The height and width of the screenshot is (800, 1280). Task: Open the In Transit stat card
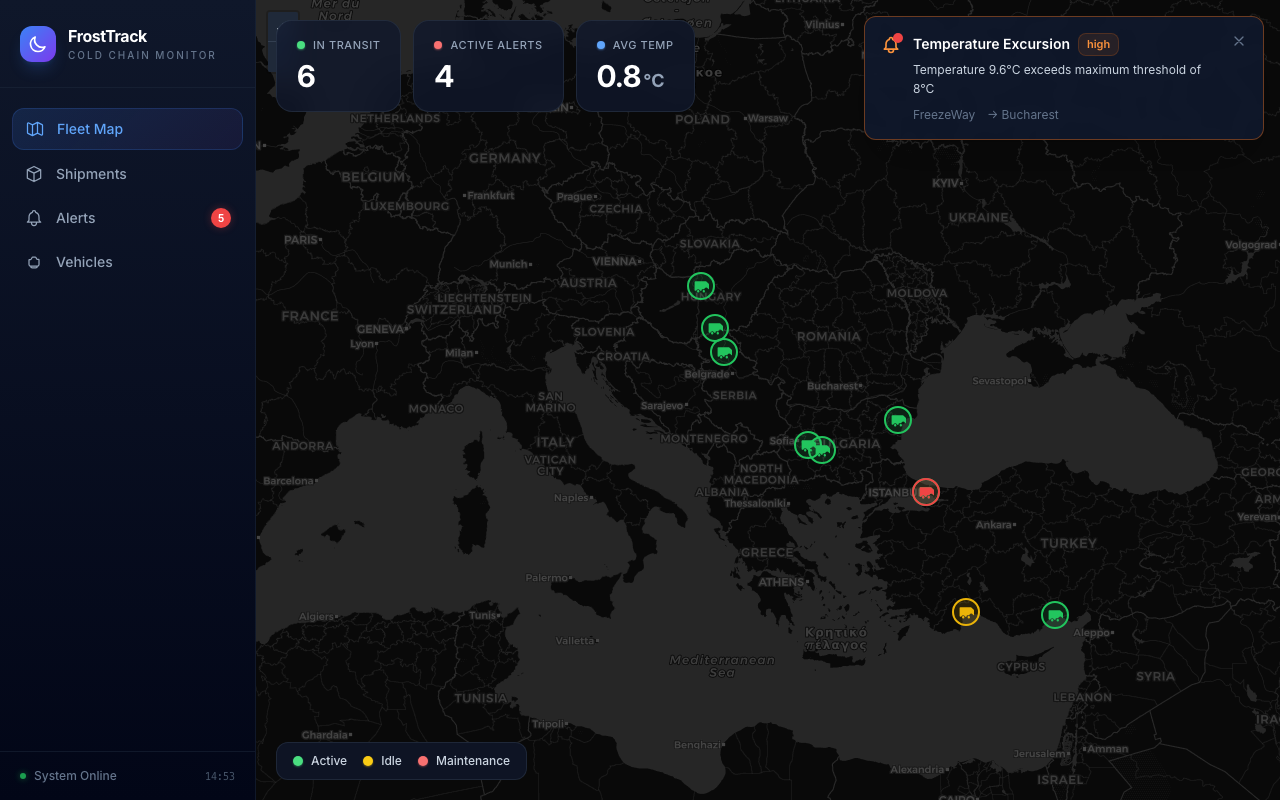pos(338,66)
